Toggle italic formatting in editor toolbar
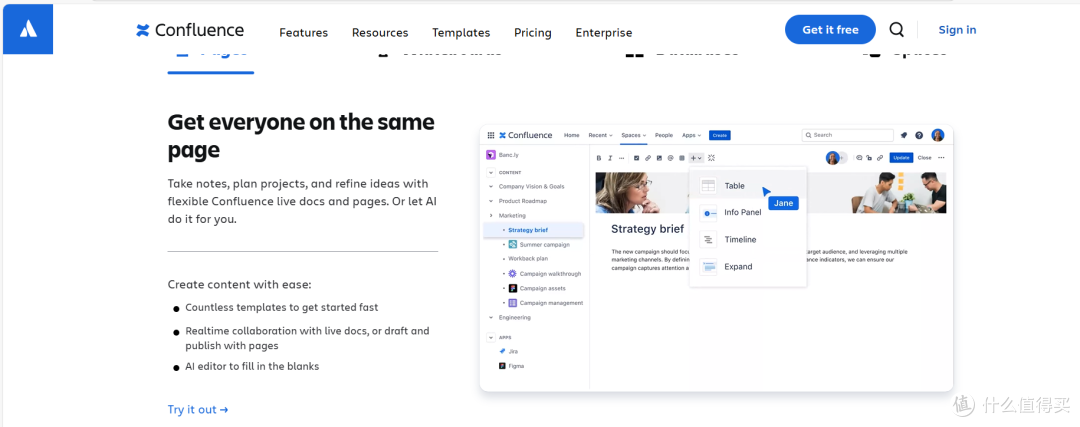This screenshot has height=427, width=1080. pyautogui.click(x=610, y=158)
